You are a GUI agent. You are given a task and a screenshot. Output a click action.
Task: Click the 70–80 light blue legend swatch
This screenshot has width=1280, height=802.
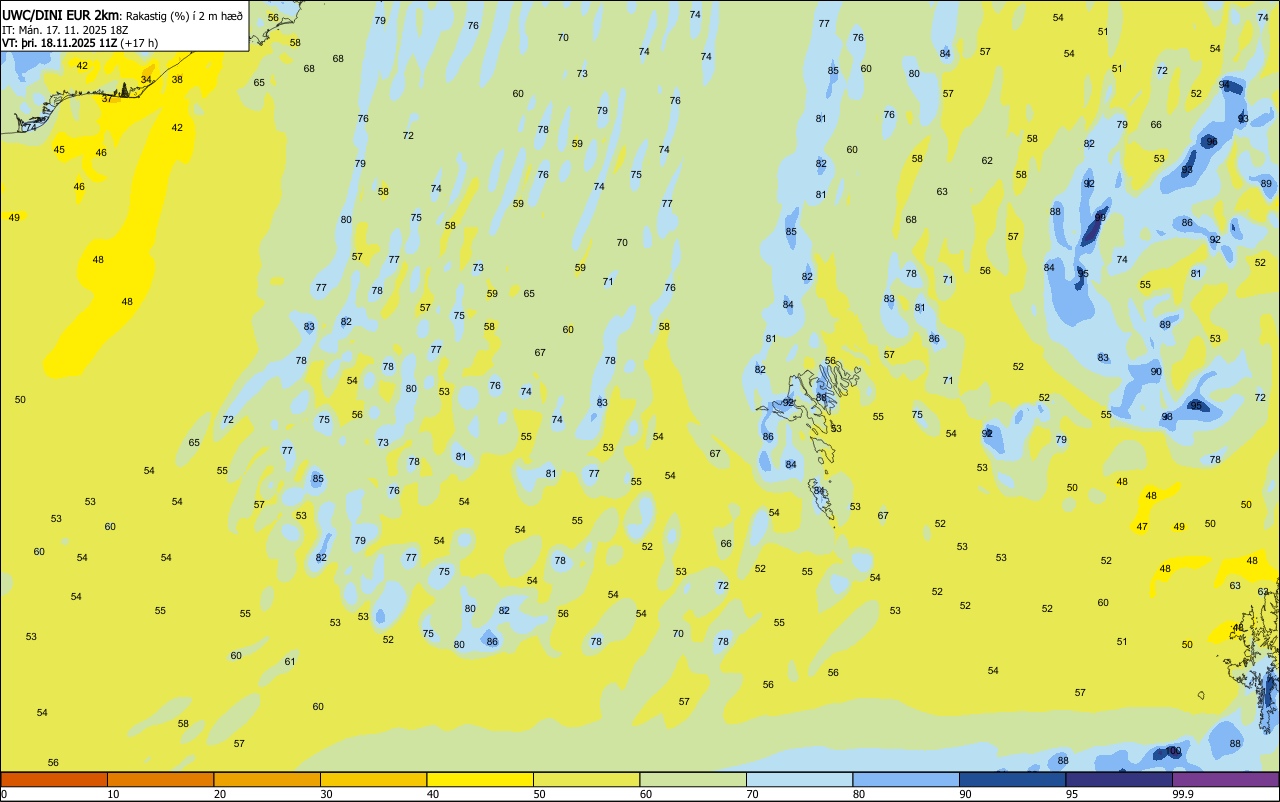(800, 779)
